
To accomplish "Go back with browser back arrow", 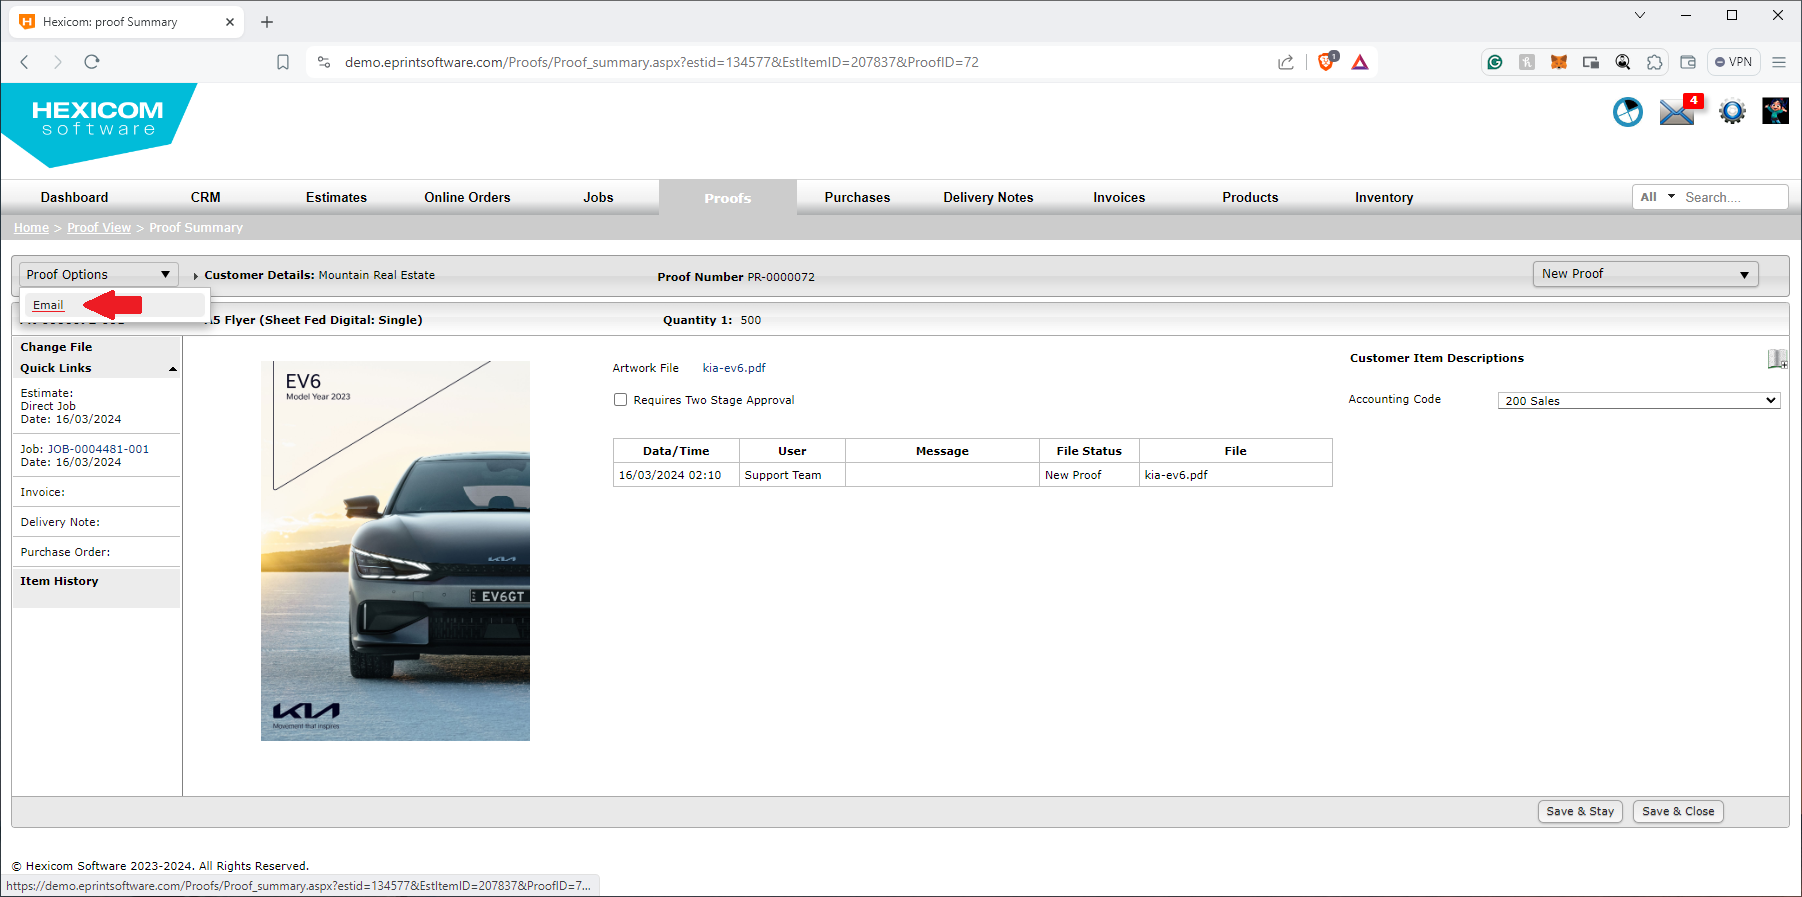I will click(25, 62).
